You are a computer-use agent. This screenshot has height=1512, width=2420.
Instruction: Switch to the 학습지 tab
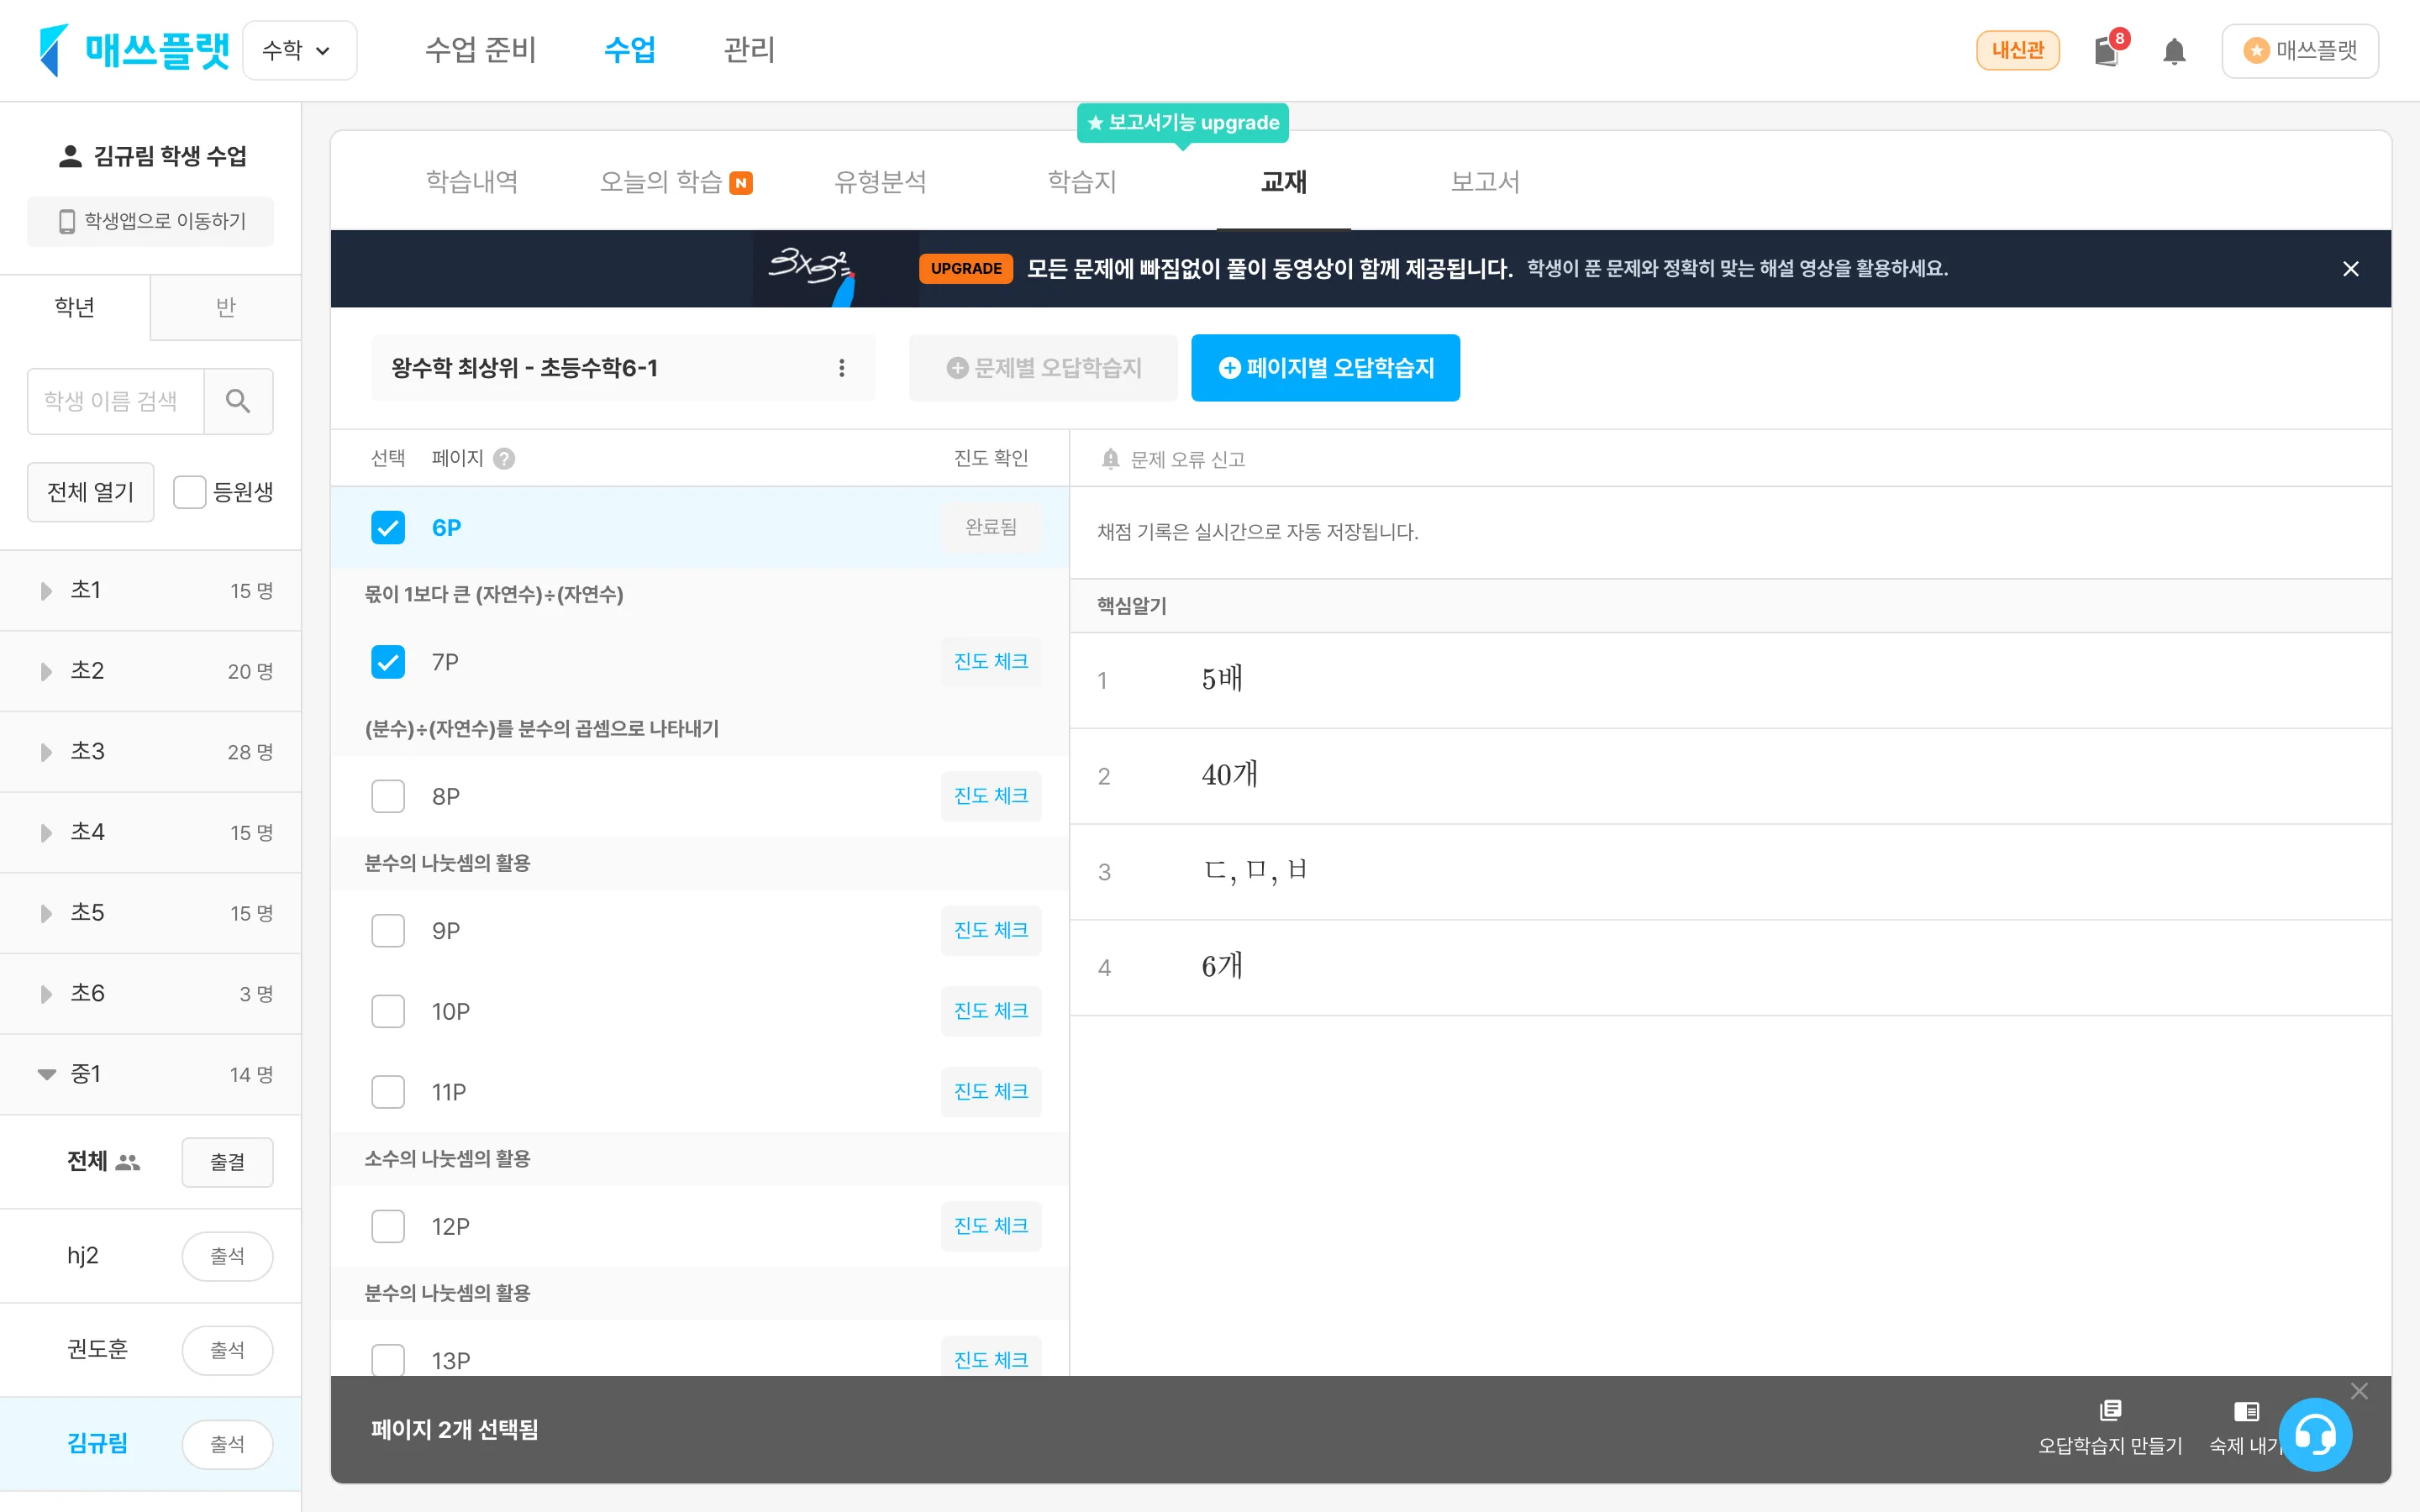pyautogui.click(x=1082, y=182)
